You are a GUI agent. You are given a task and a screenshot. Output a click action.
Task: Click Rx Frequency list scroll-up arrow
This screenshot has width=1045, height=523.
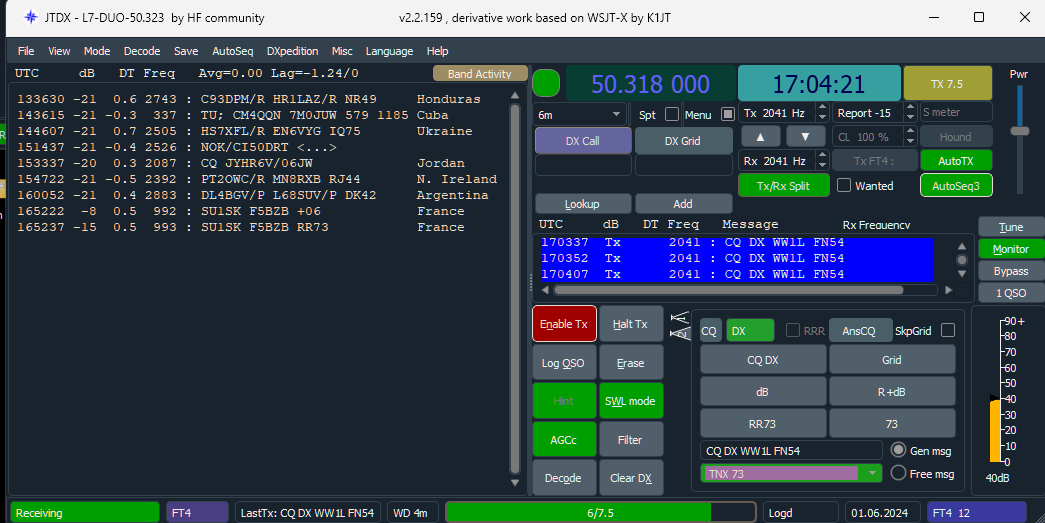tap(962, 246)
